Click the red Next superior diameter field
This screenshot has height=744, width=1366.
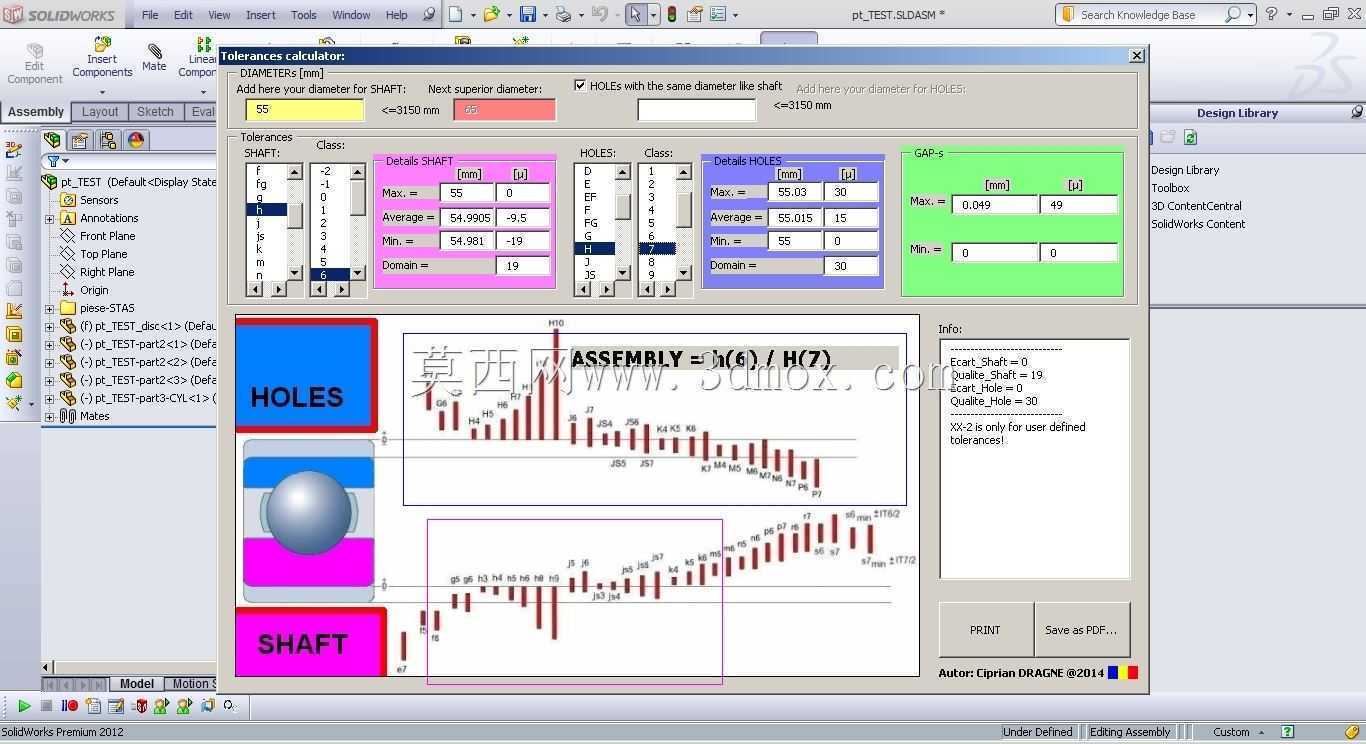[x=504, y=110]
